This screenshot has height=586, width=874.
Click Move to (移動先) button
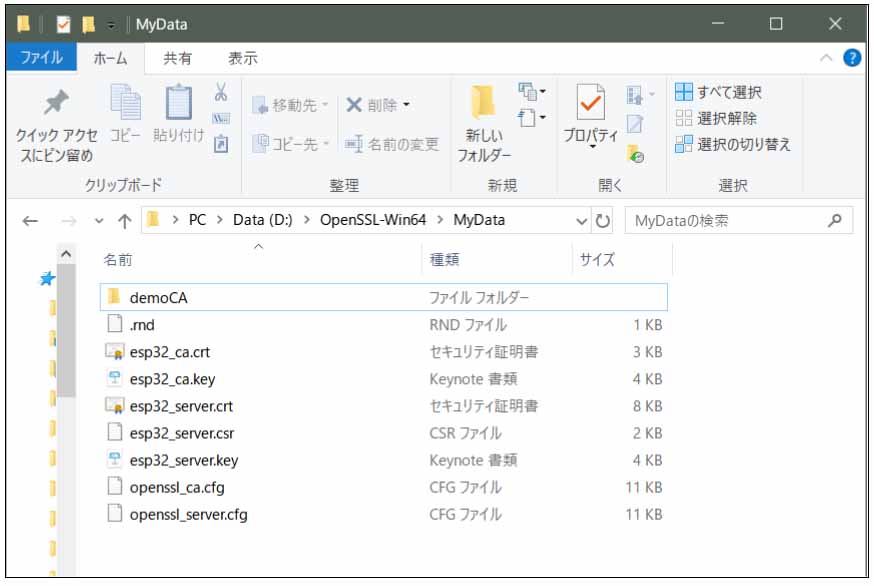[x=290, y=105]
